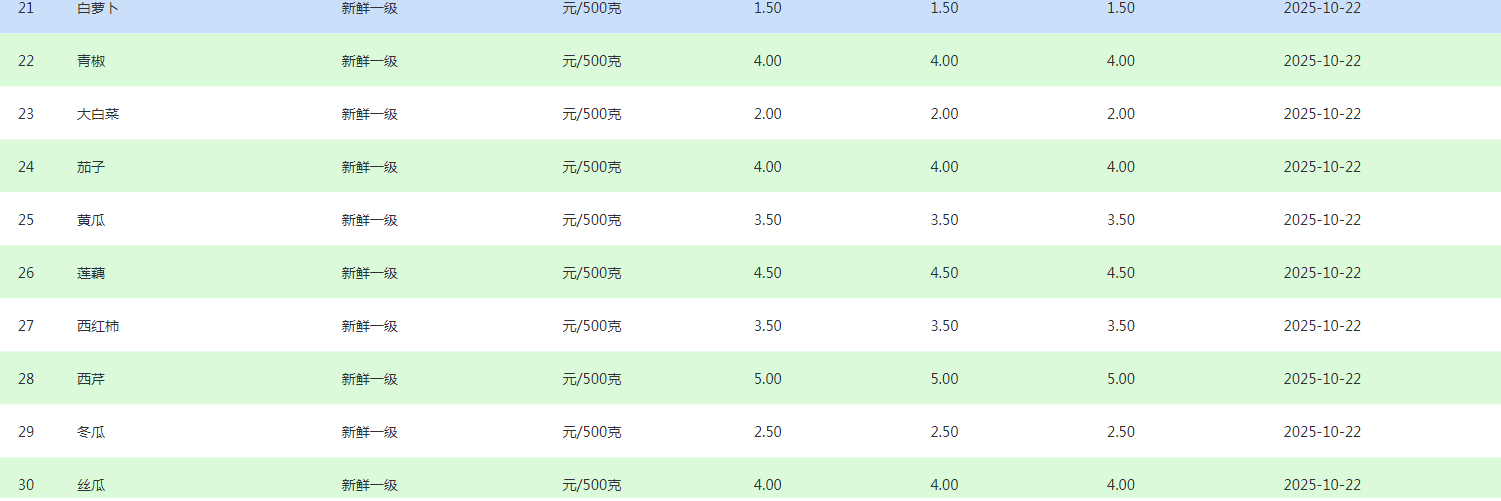Click row number 23 index cell
Viewport: 1501px width, 501px height.
[x=26, y=114]
